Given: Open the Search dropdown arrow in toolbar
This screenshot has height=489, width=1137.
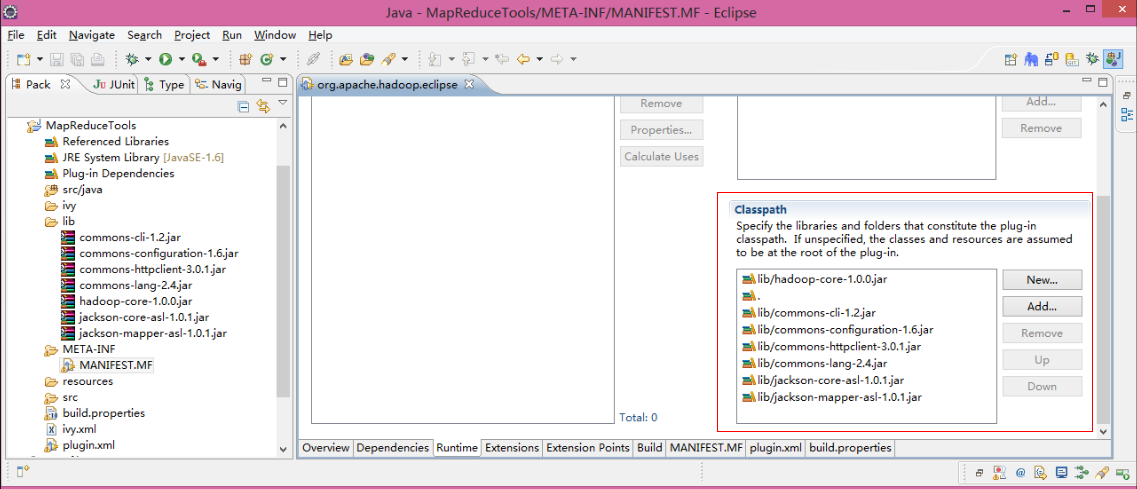Looking at the screenshot, I should (405, 59).
